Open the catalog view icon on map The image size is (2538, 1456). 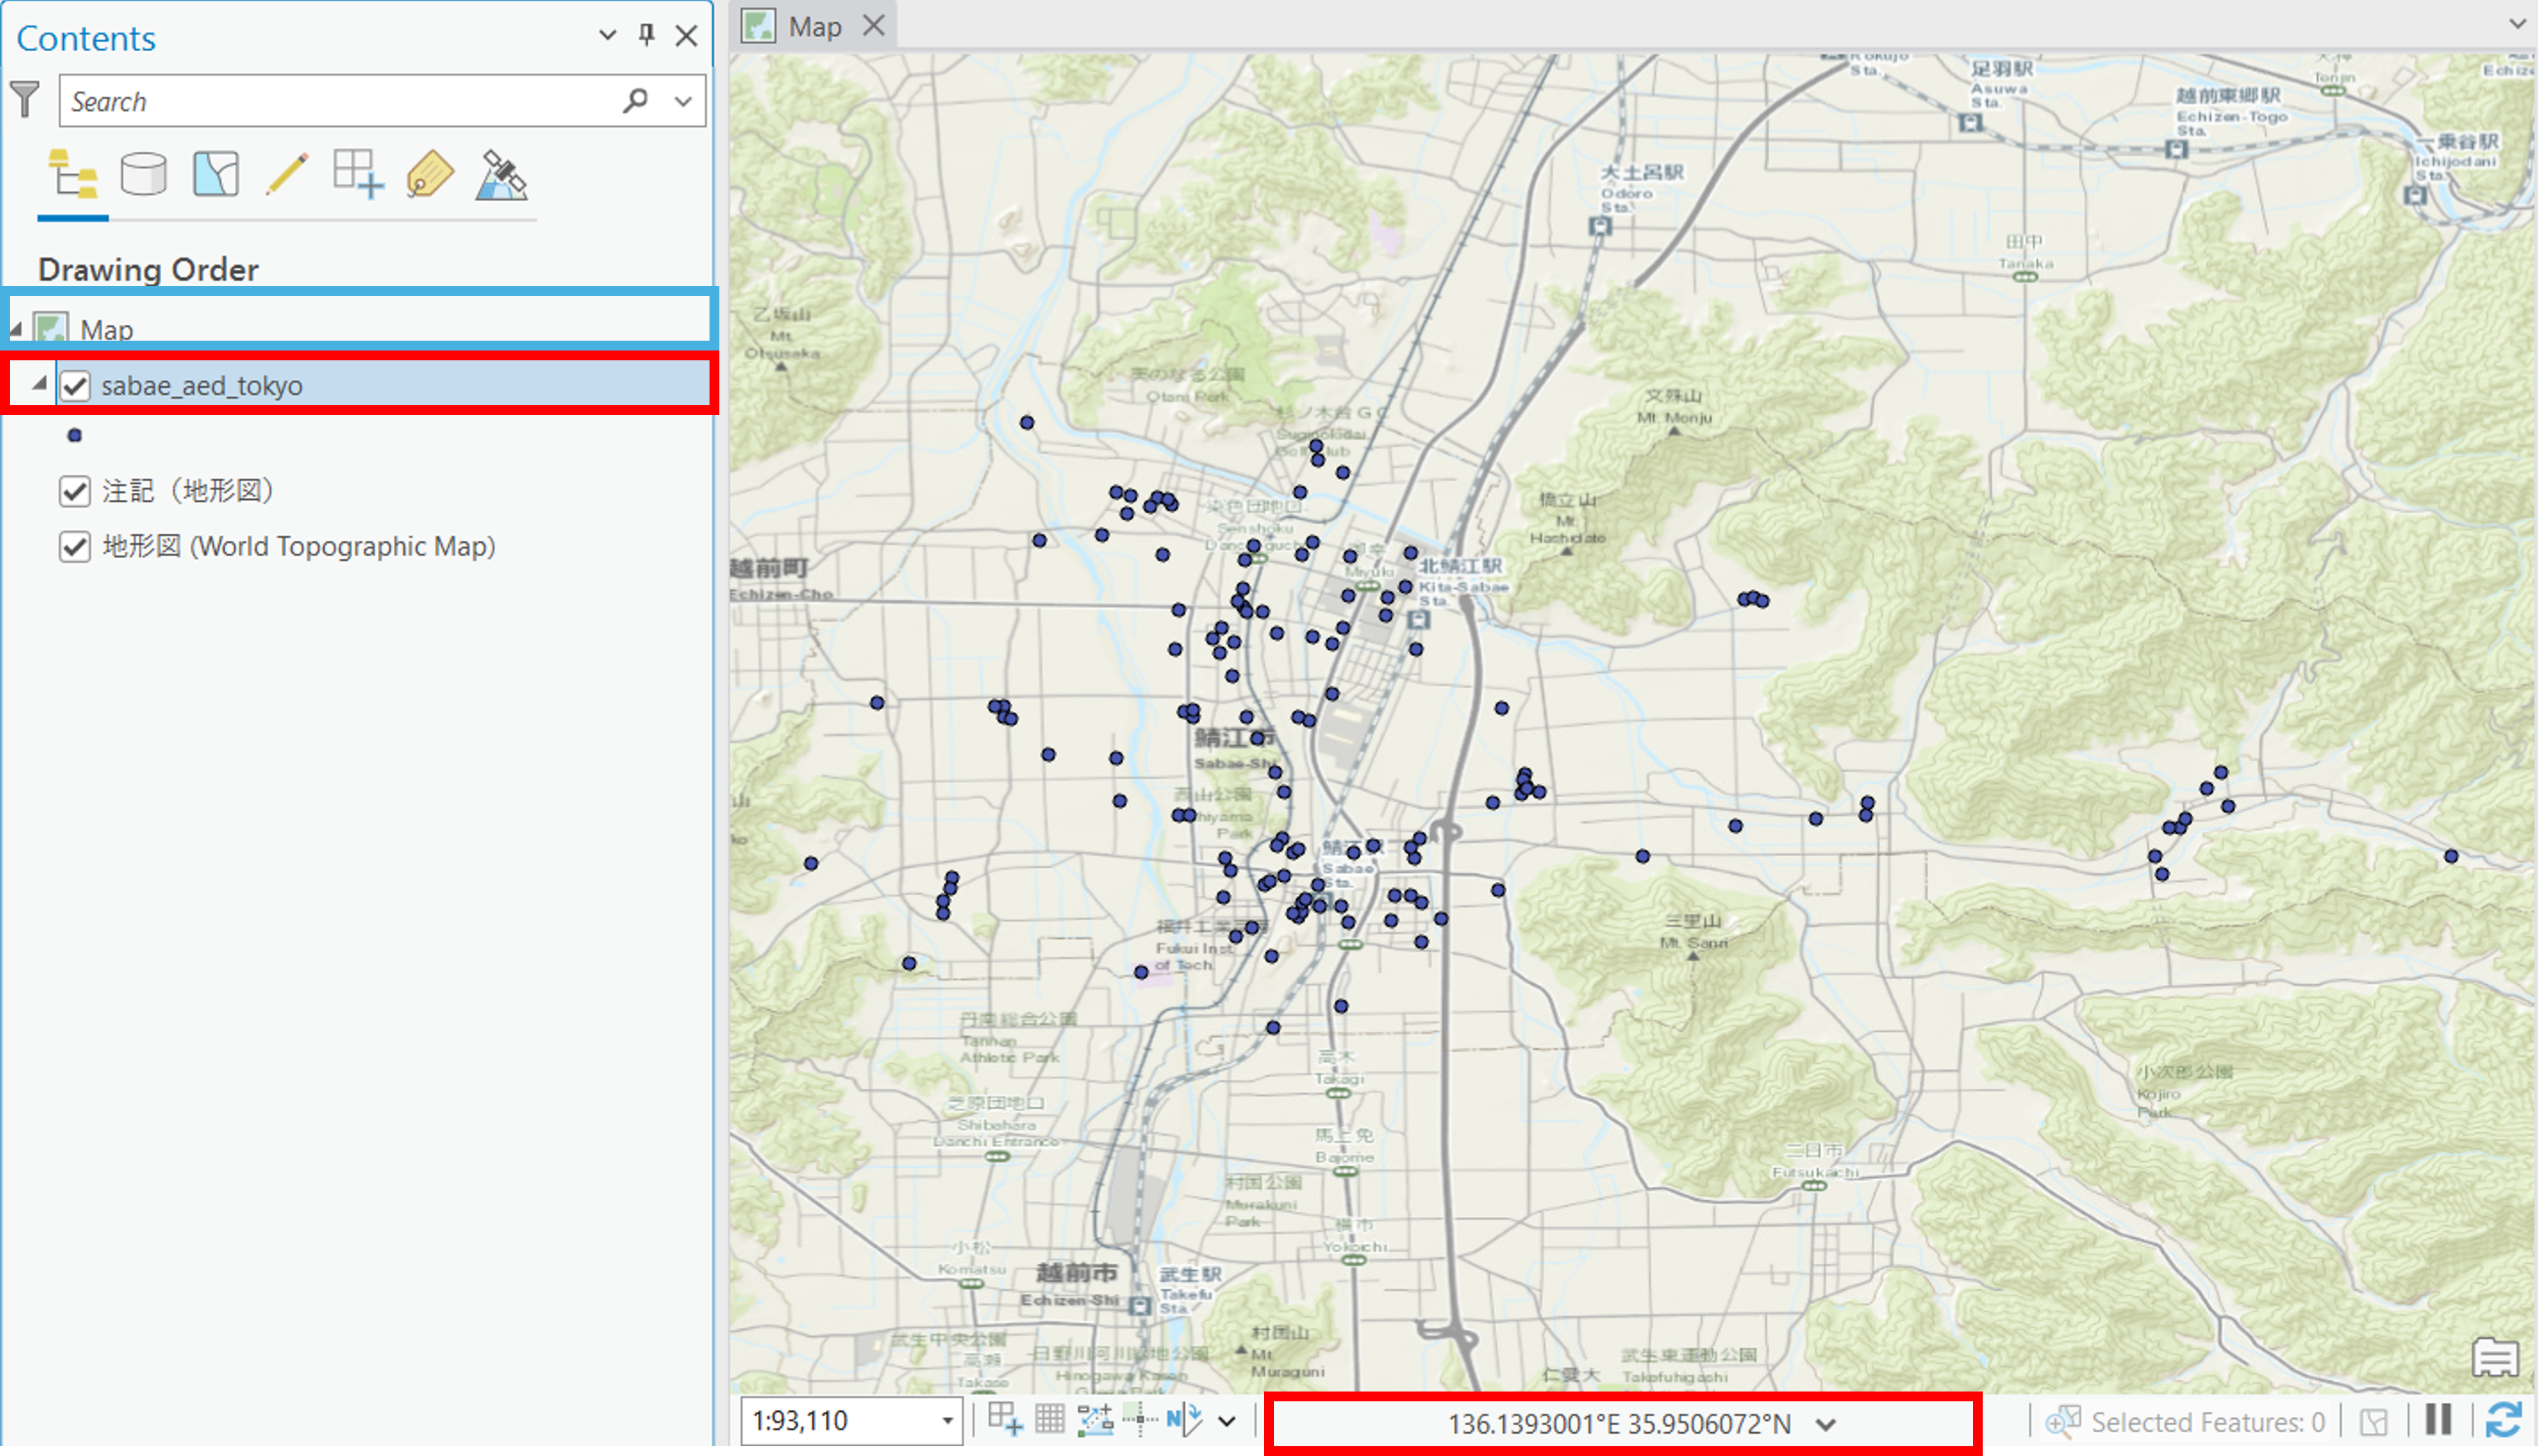(2496, 1357)
